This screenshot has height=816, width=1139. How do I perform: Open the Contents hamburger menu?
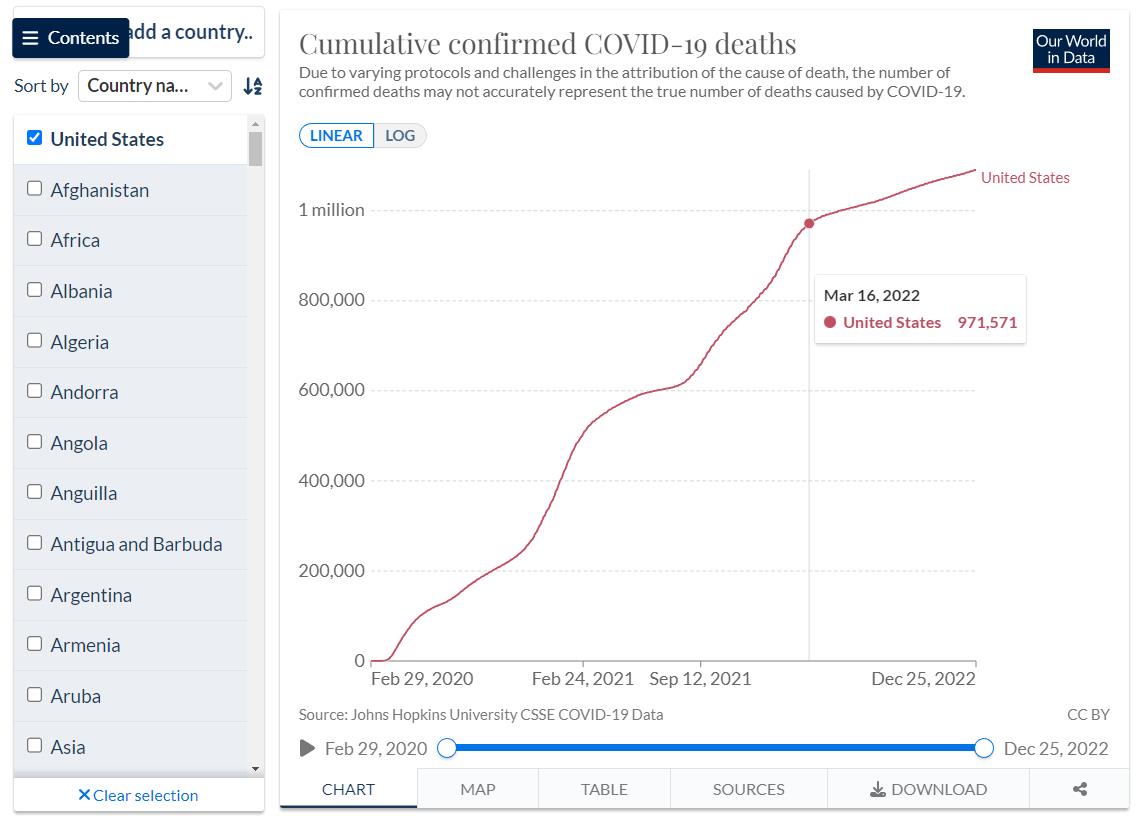(70, 38)
